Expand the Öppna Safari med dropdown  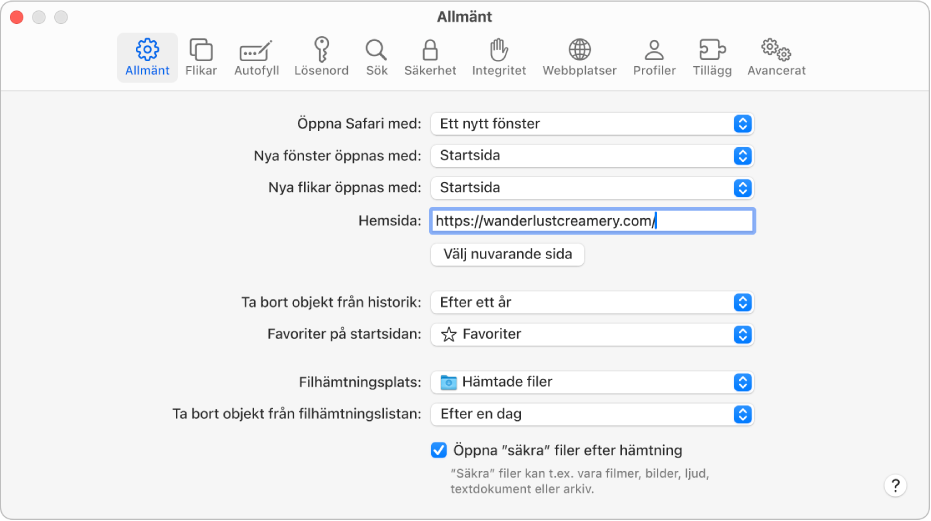coord(591,124)
